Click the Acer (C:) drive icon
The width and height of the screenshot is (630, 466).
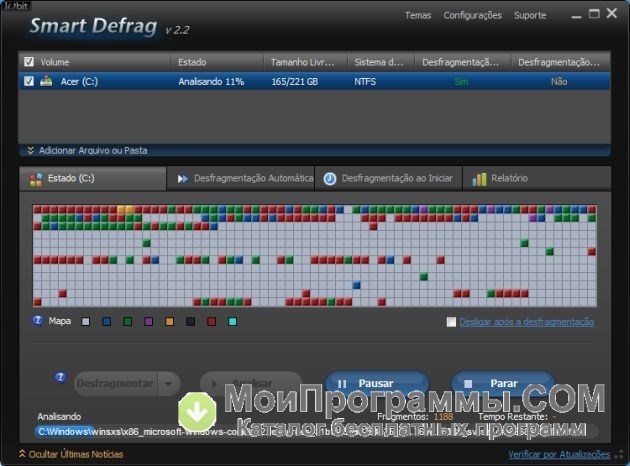[x=46, y=81]
